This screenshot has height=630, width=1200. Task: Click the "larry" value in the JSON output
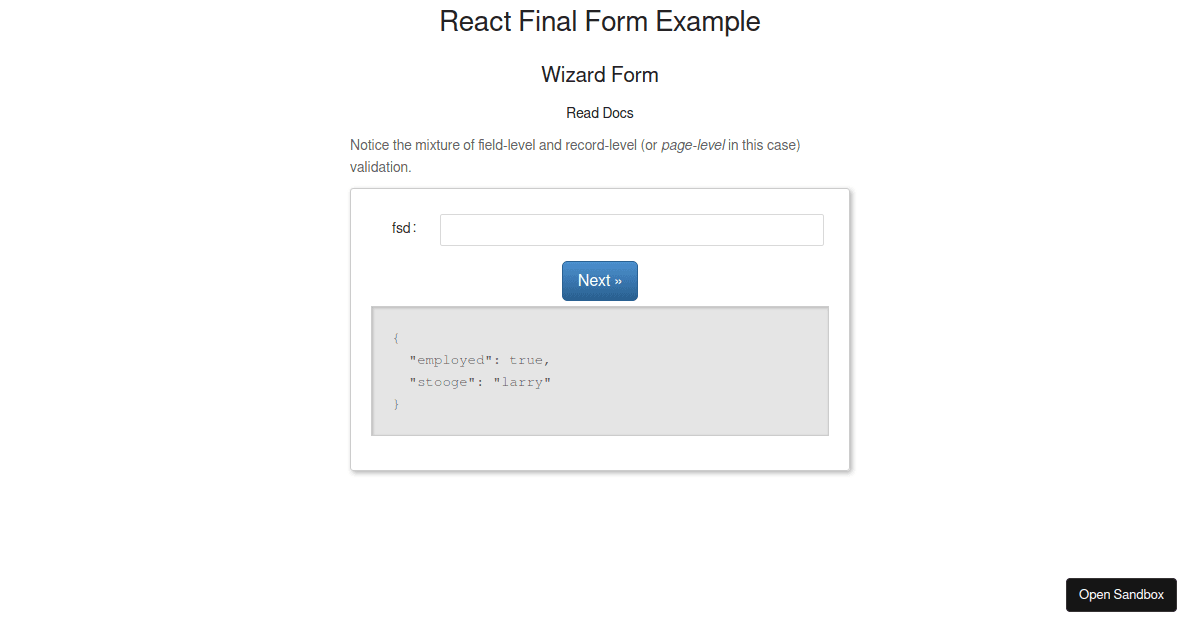coord(522,382)
